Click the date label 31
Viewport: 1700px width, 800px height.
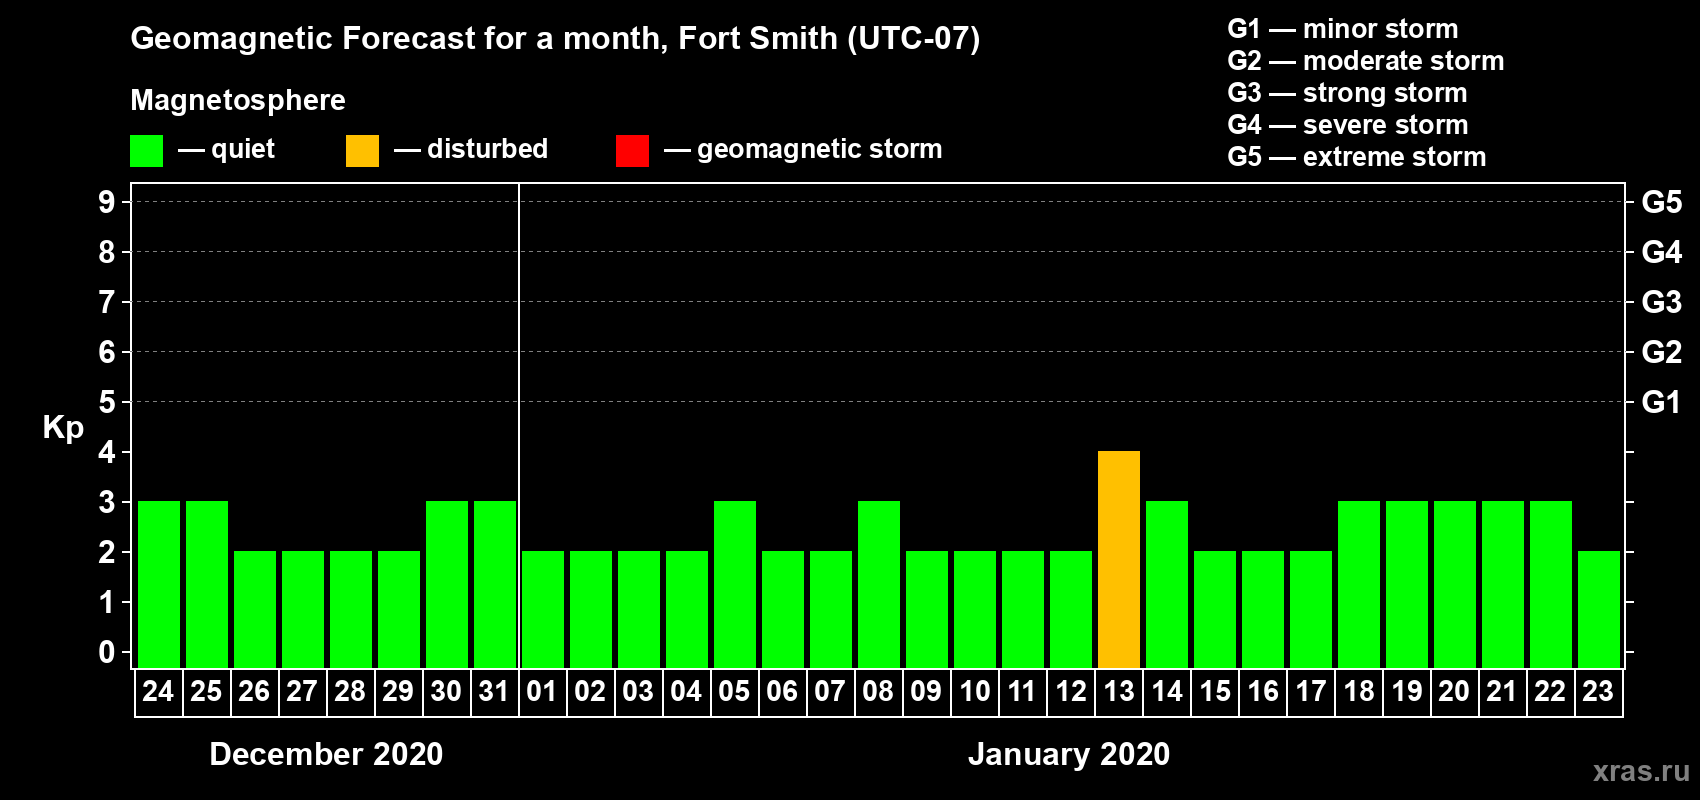(x=494, y=692)
